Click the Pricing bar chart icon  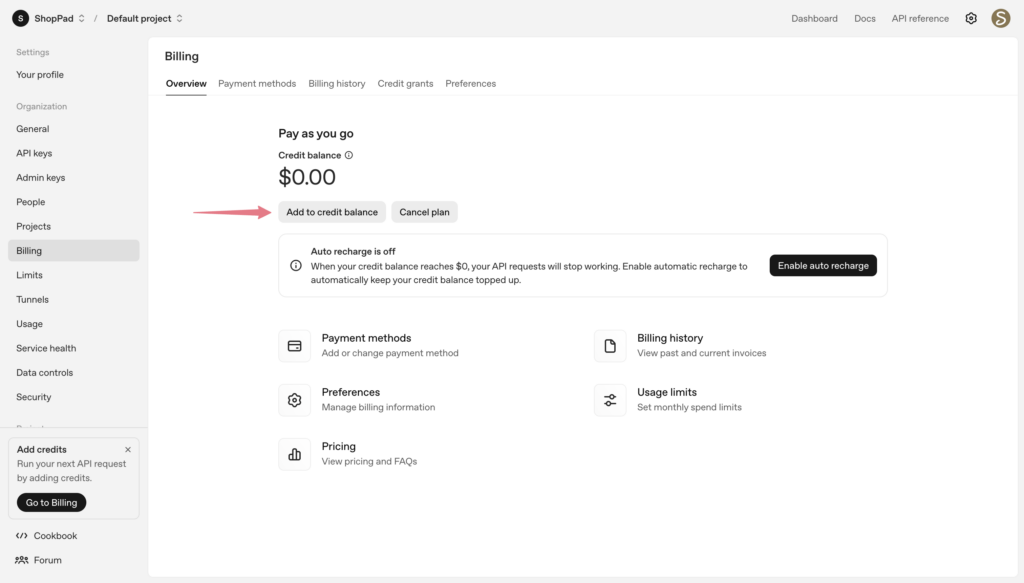[294, 454]
